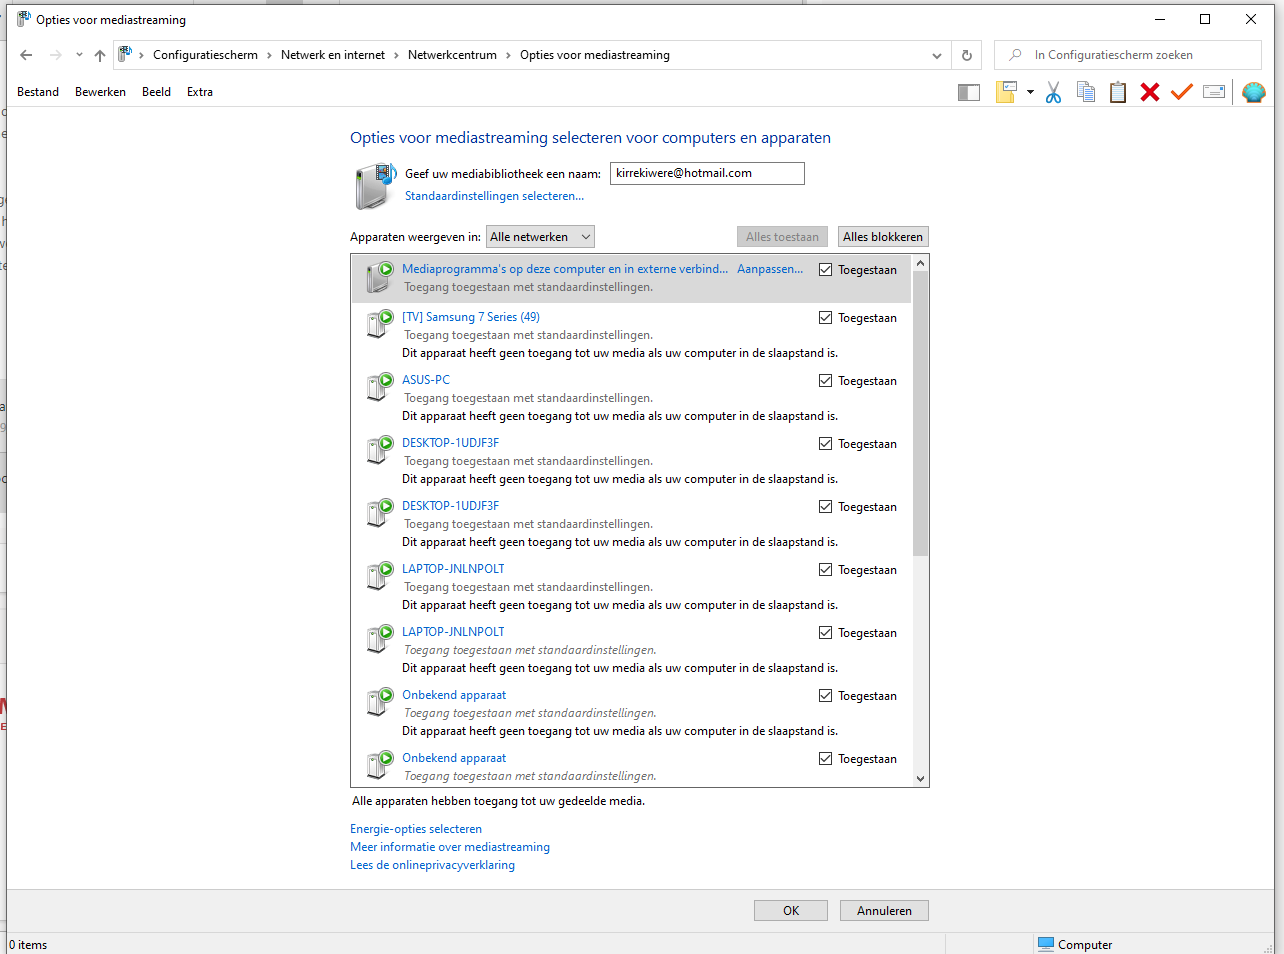Open the Bestand menu
The height and width of the screenshot is (954, 1284).
coord(38,92)
